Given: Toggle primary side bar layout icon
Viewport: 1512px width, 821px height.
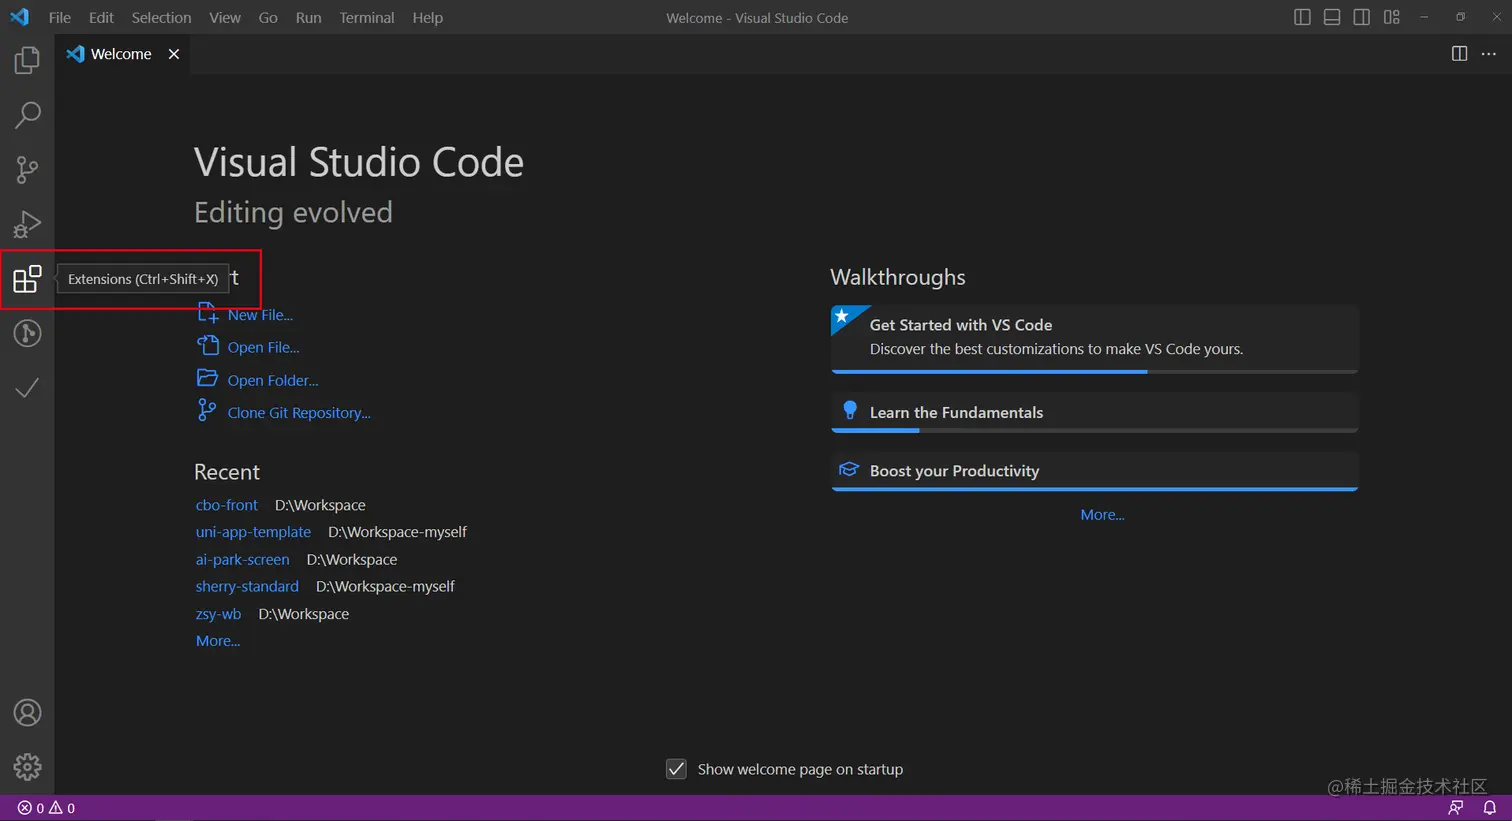Looking at the screenshot, I should [x=1302, y=17].
